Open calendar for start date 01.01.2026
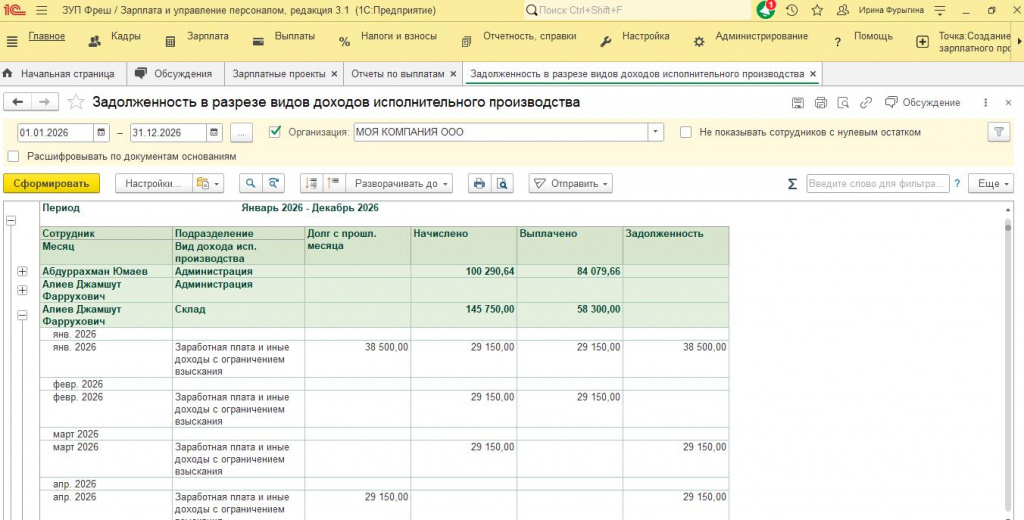Viewport: 1024px width, 520px height. pos(101,133)
